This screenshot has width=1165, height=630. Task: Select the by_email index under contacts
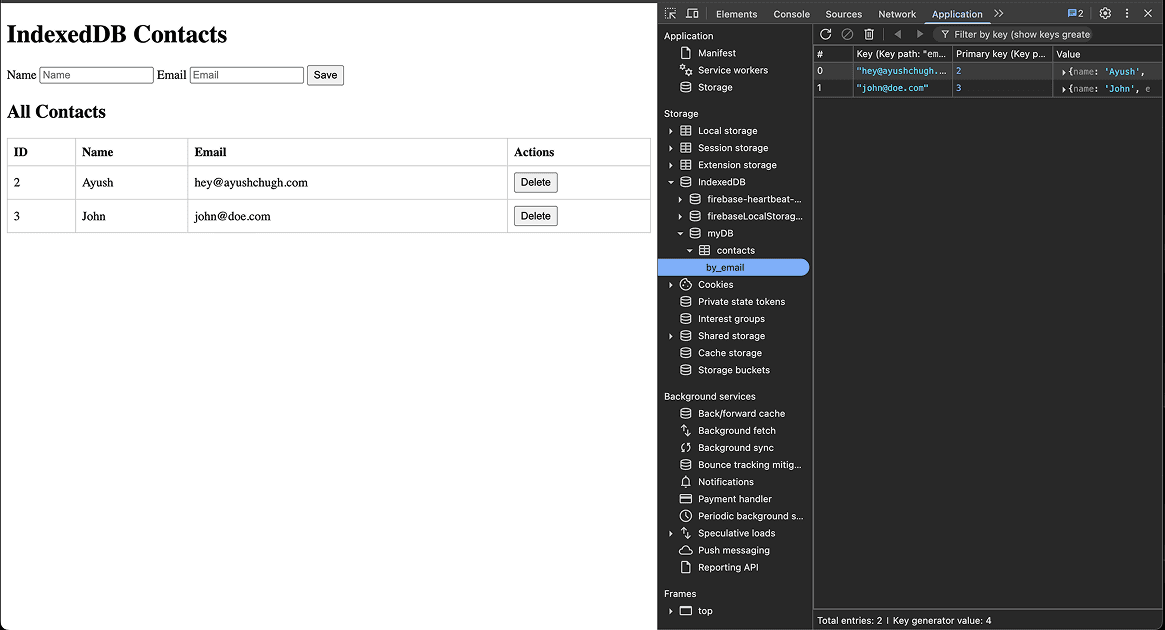(733, 267)
